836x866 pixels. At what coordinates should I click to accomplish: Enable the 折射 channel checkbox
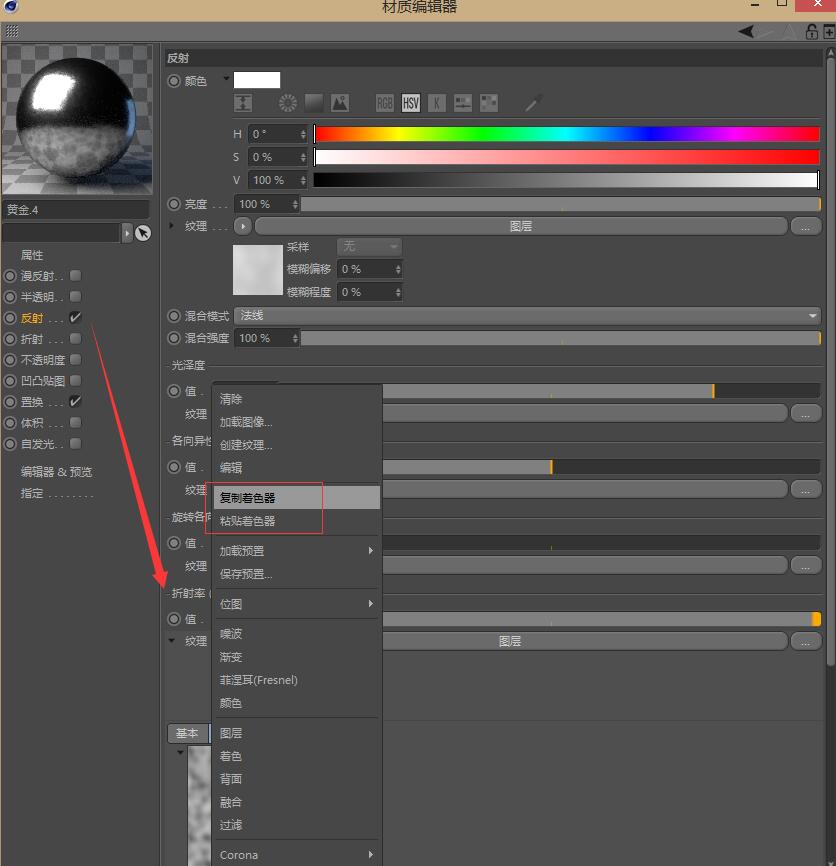(76, 339)
